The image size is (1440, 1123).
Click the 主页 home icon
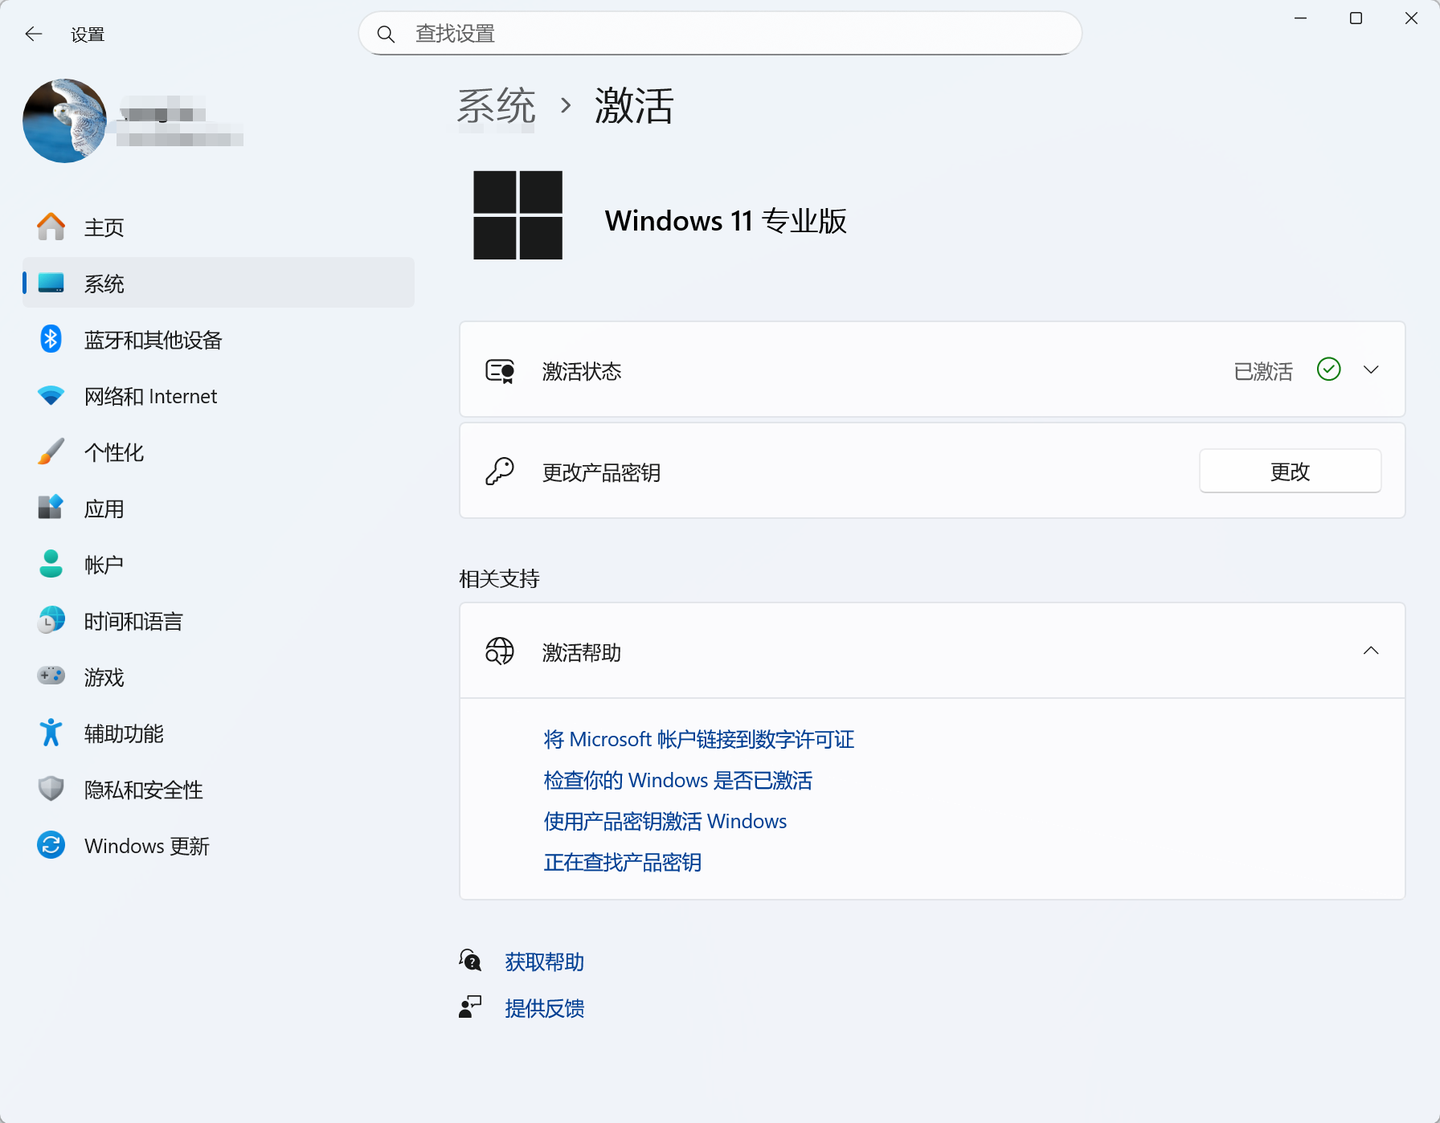tap(51, 227)
